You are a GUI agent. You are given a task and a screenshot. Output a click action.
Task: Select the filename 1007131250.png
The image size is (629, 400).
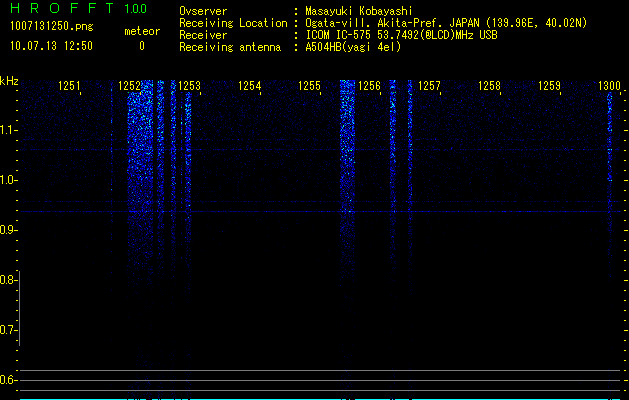[x=52, y=26]
